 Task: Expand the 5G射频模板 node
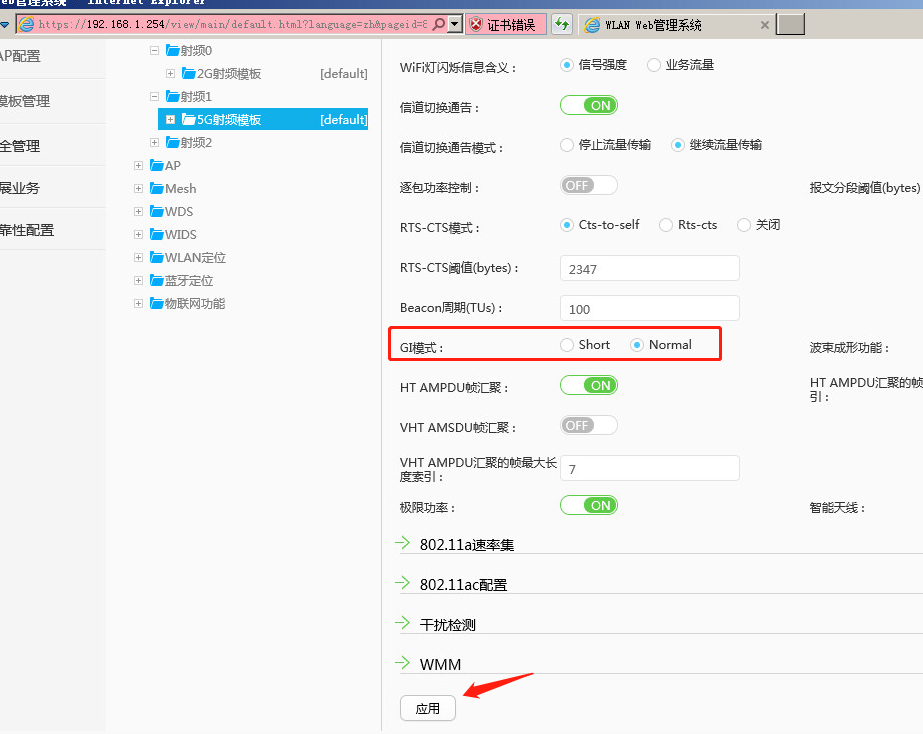pos(170,119)
